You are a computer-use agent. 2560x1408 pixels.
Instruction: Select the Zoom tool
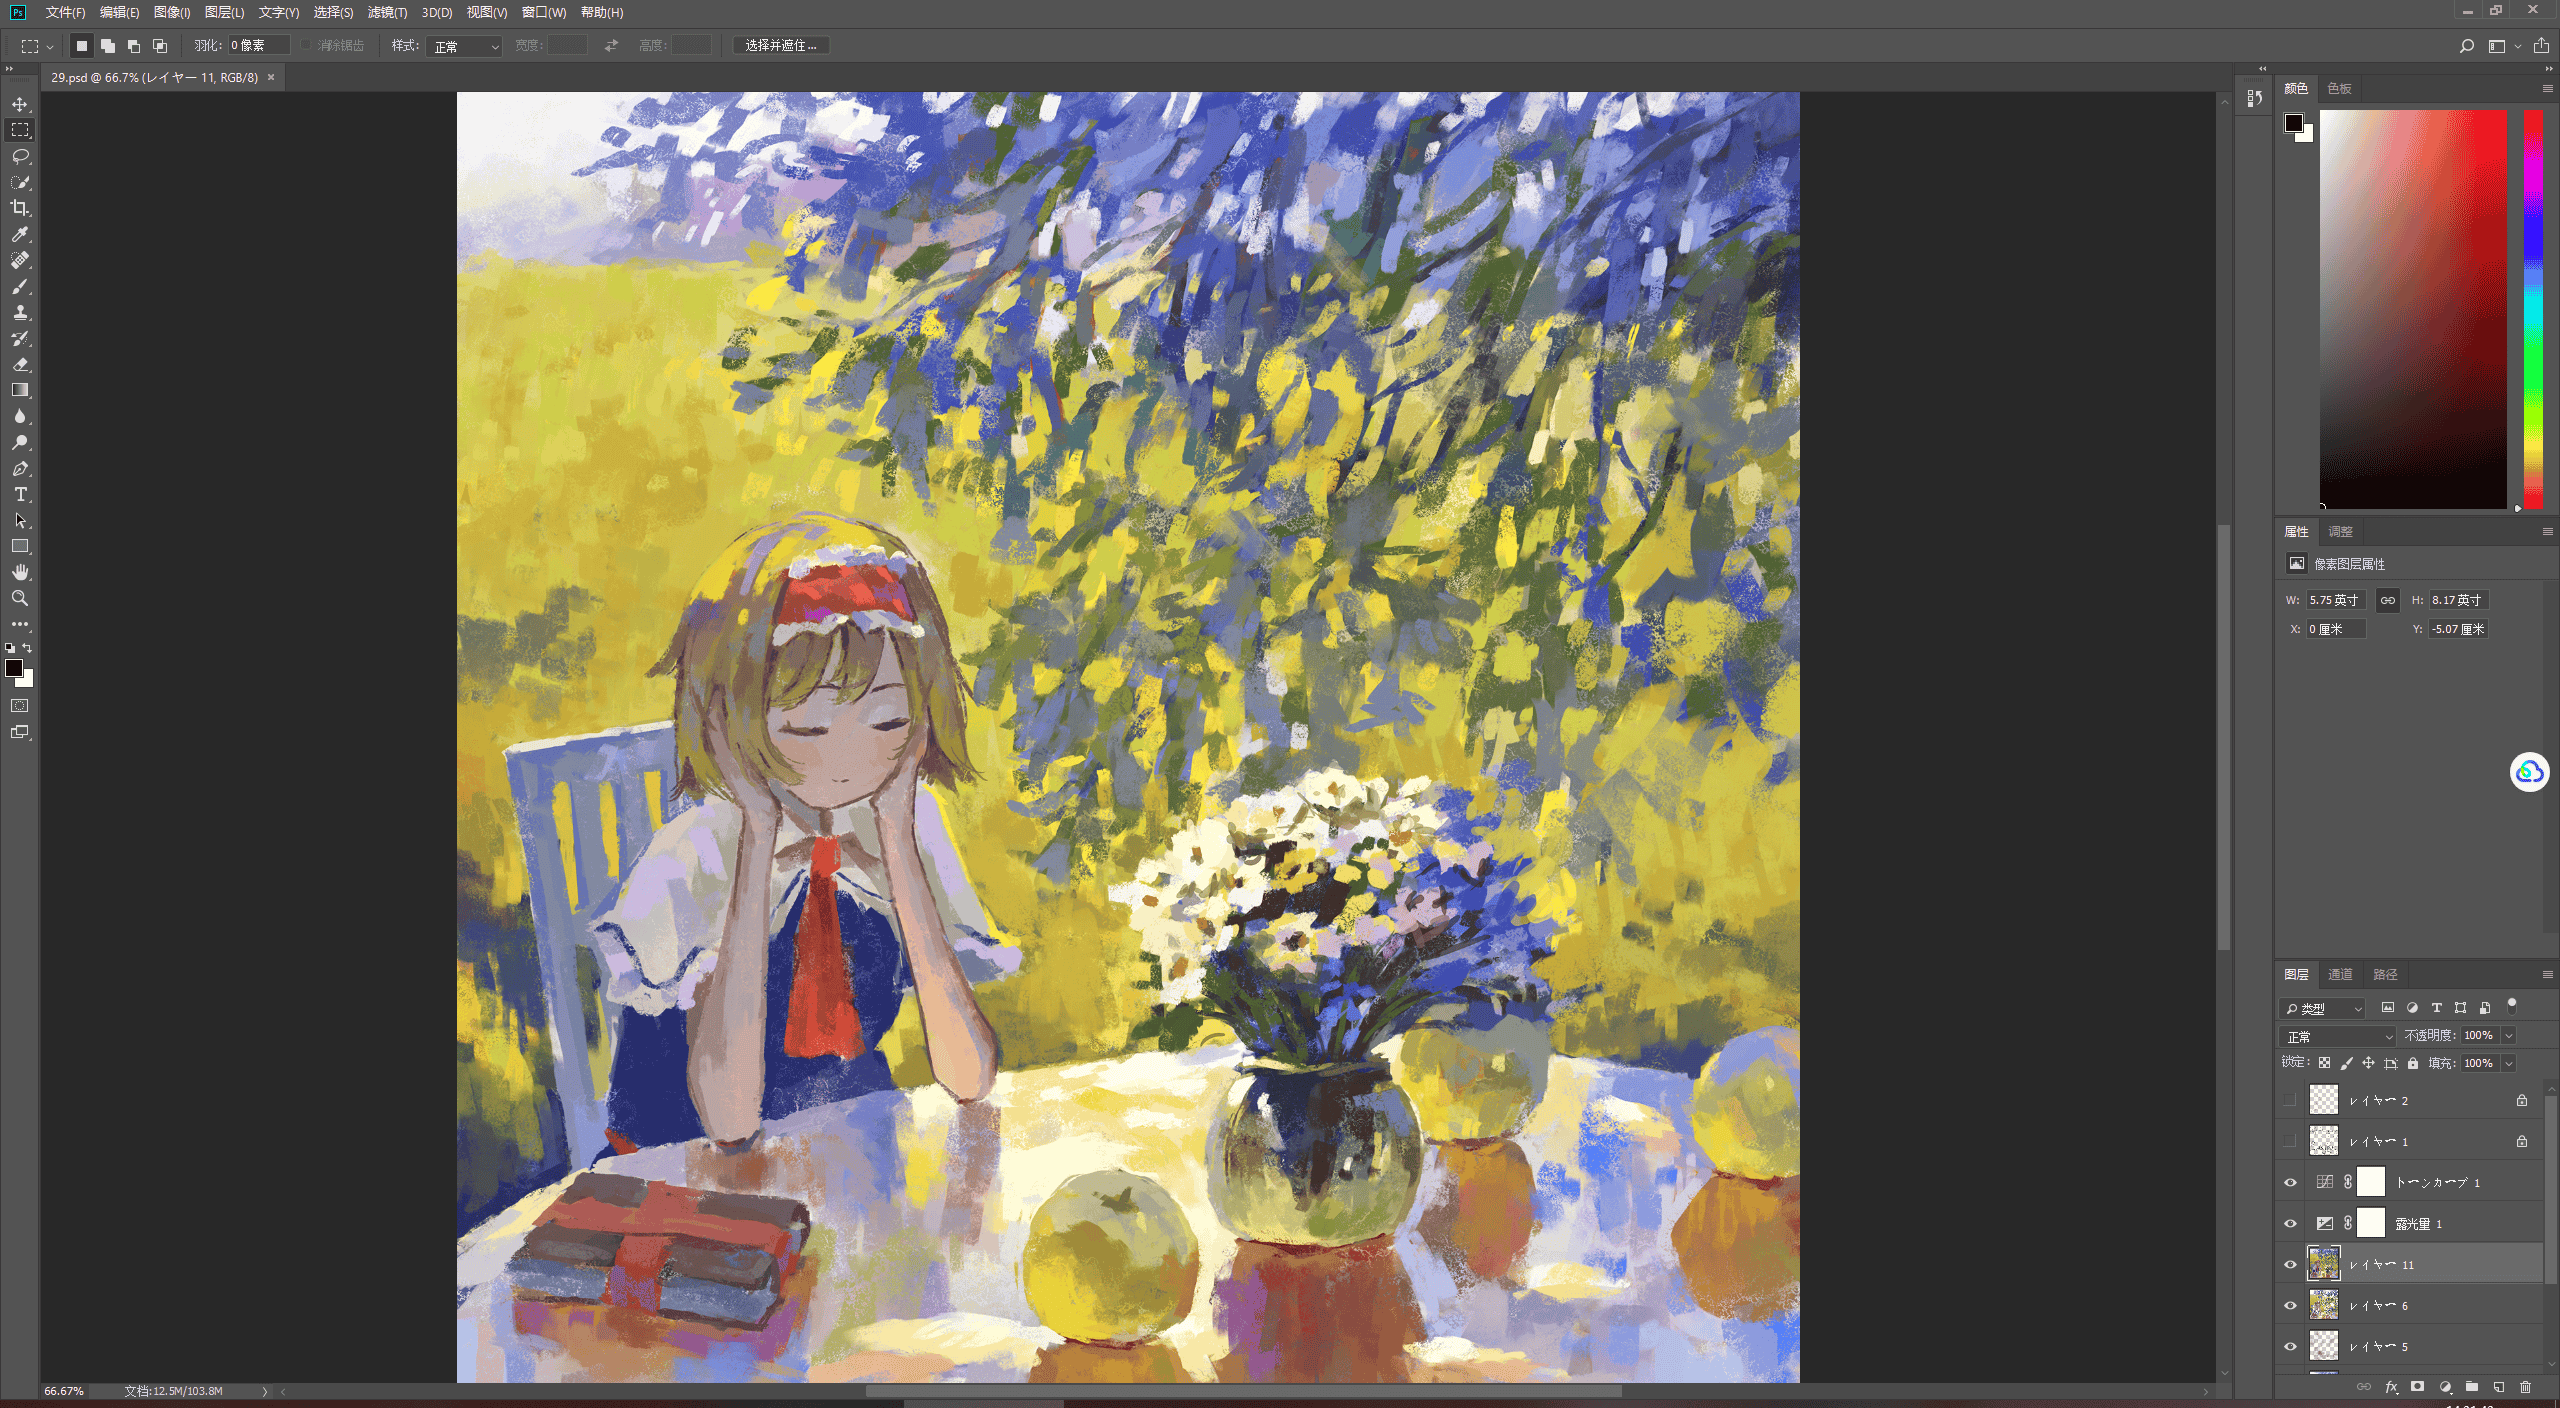(x=20, y=598)
